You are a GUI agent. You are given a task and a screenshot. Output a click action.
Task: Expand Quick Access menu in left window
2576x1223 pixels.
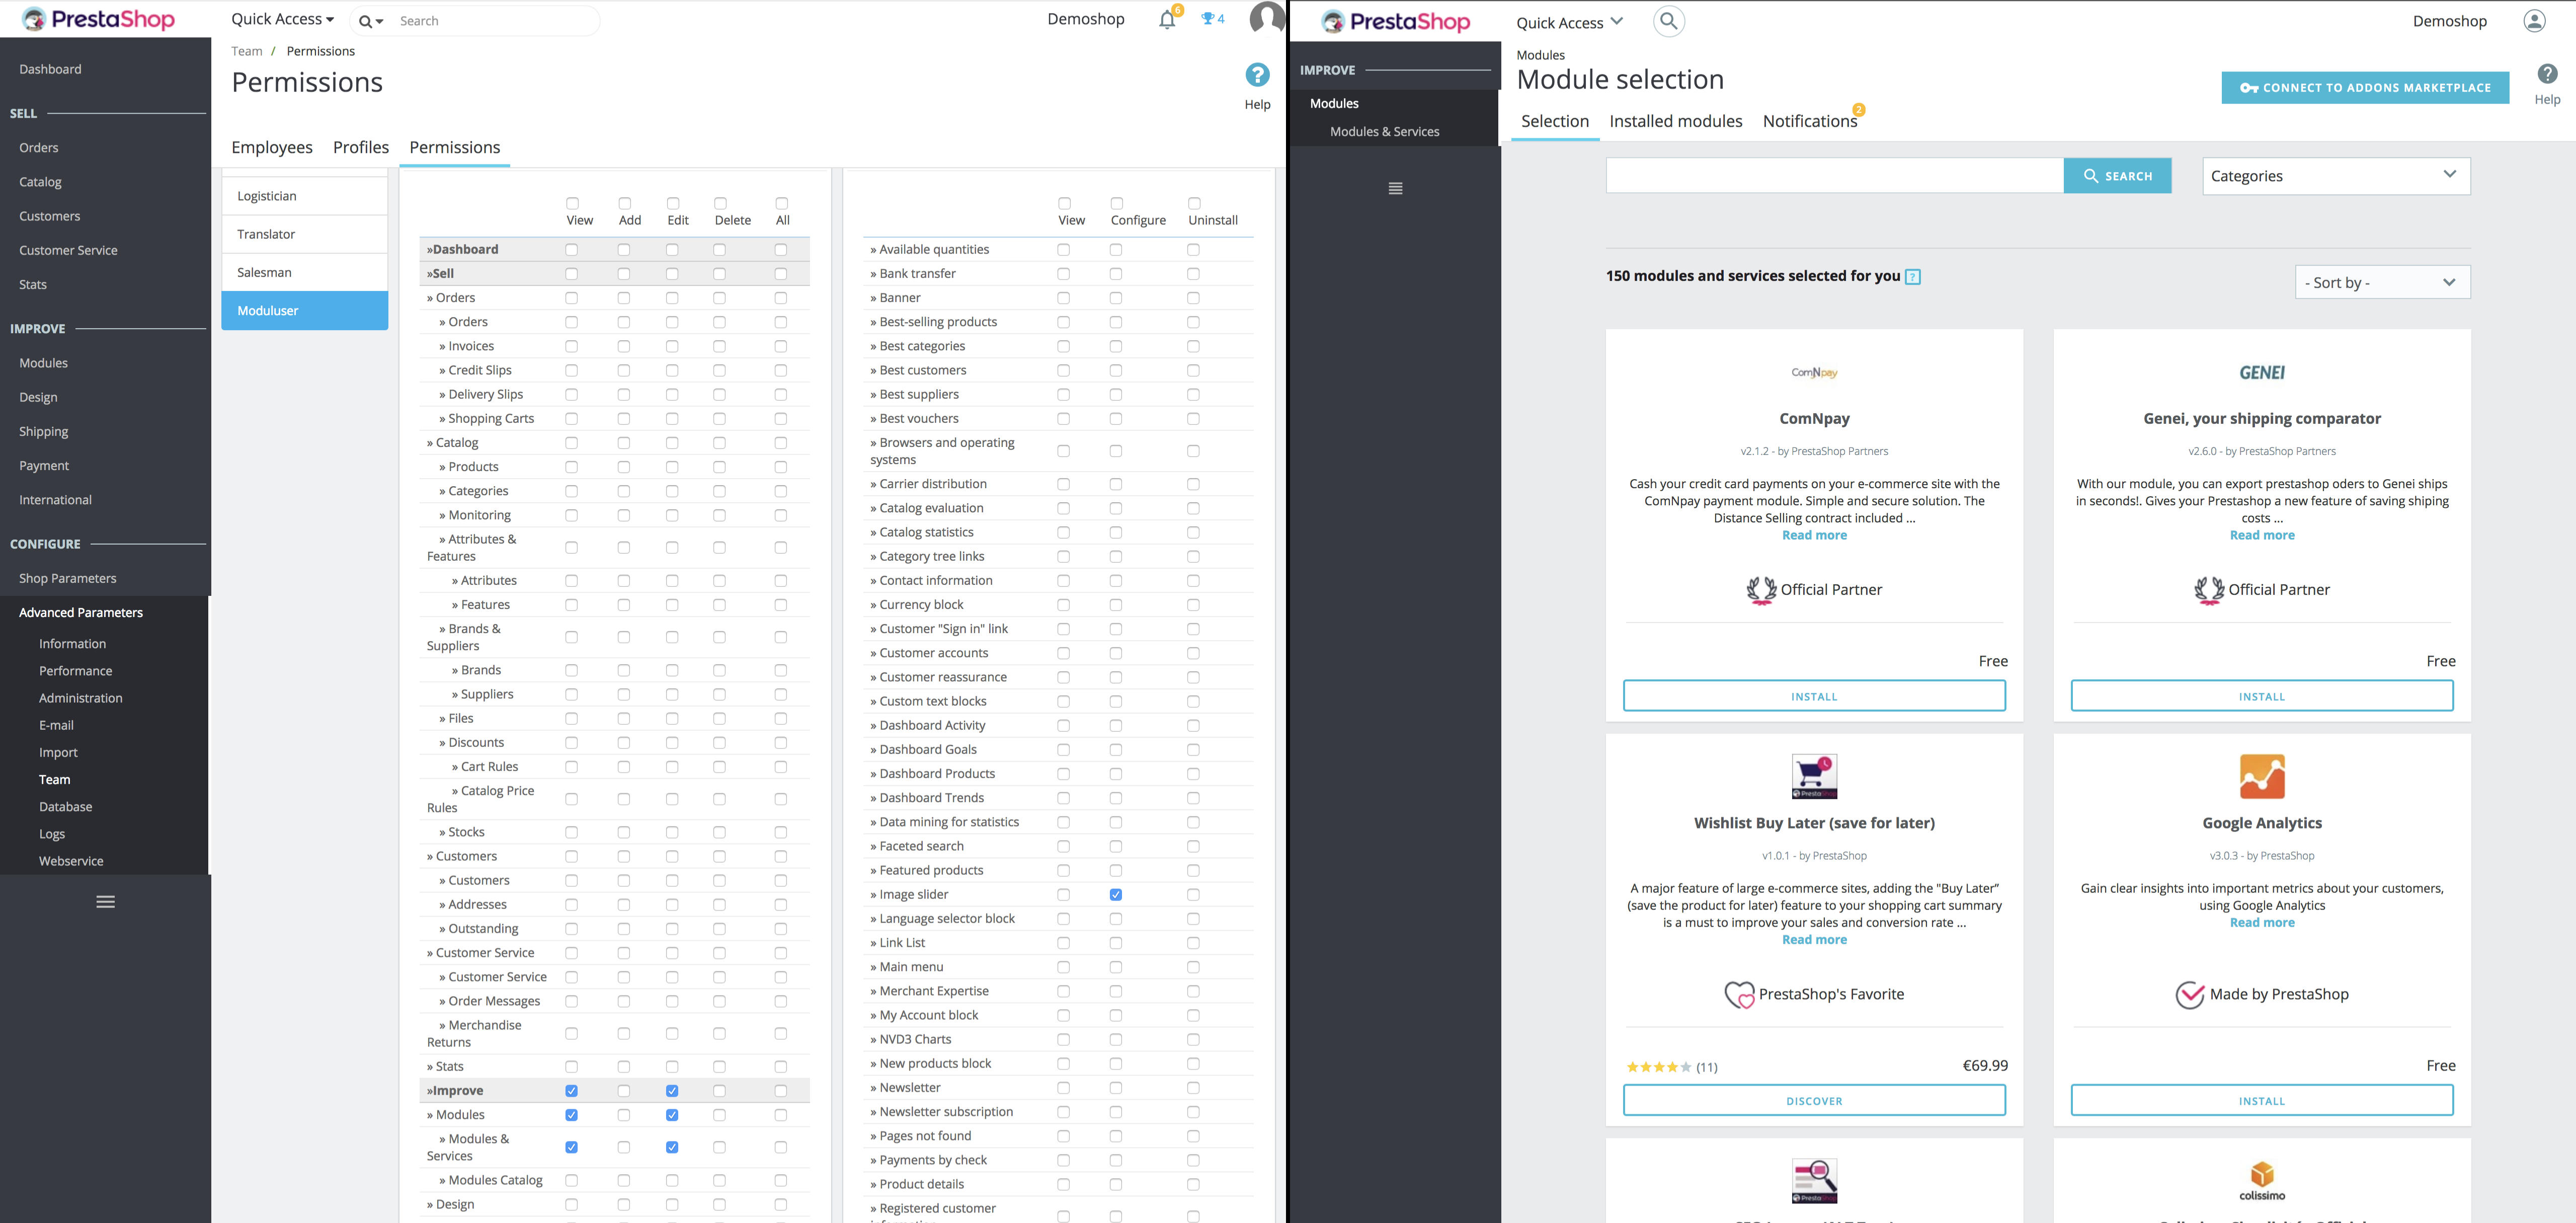click(282, 19)
